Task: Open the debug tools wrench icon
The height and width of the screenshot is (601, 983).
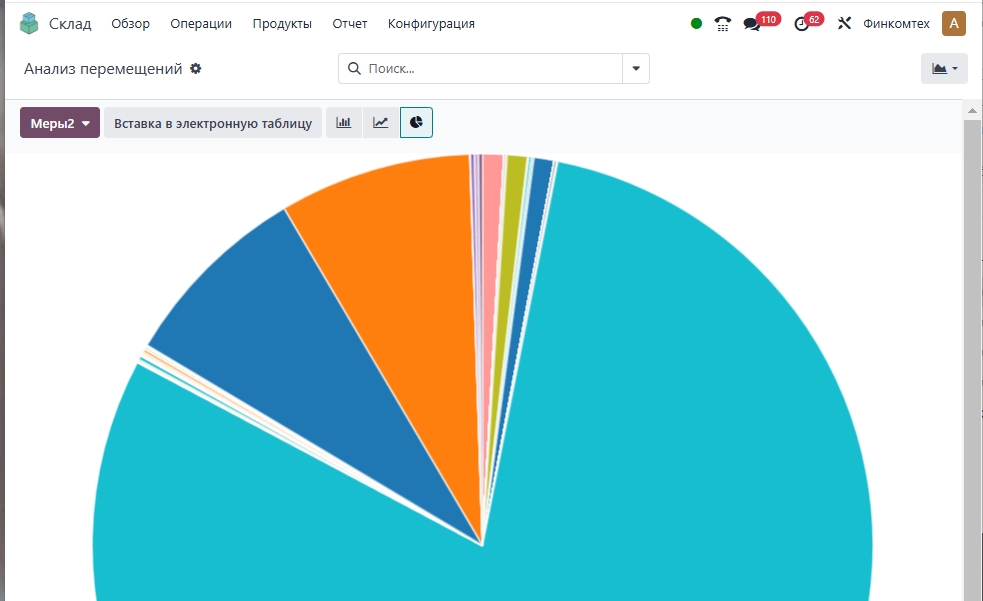Action: tap(844, 24)
